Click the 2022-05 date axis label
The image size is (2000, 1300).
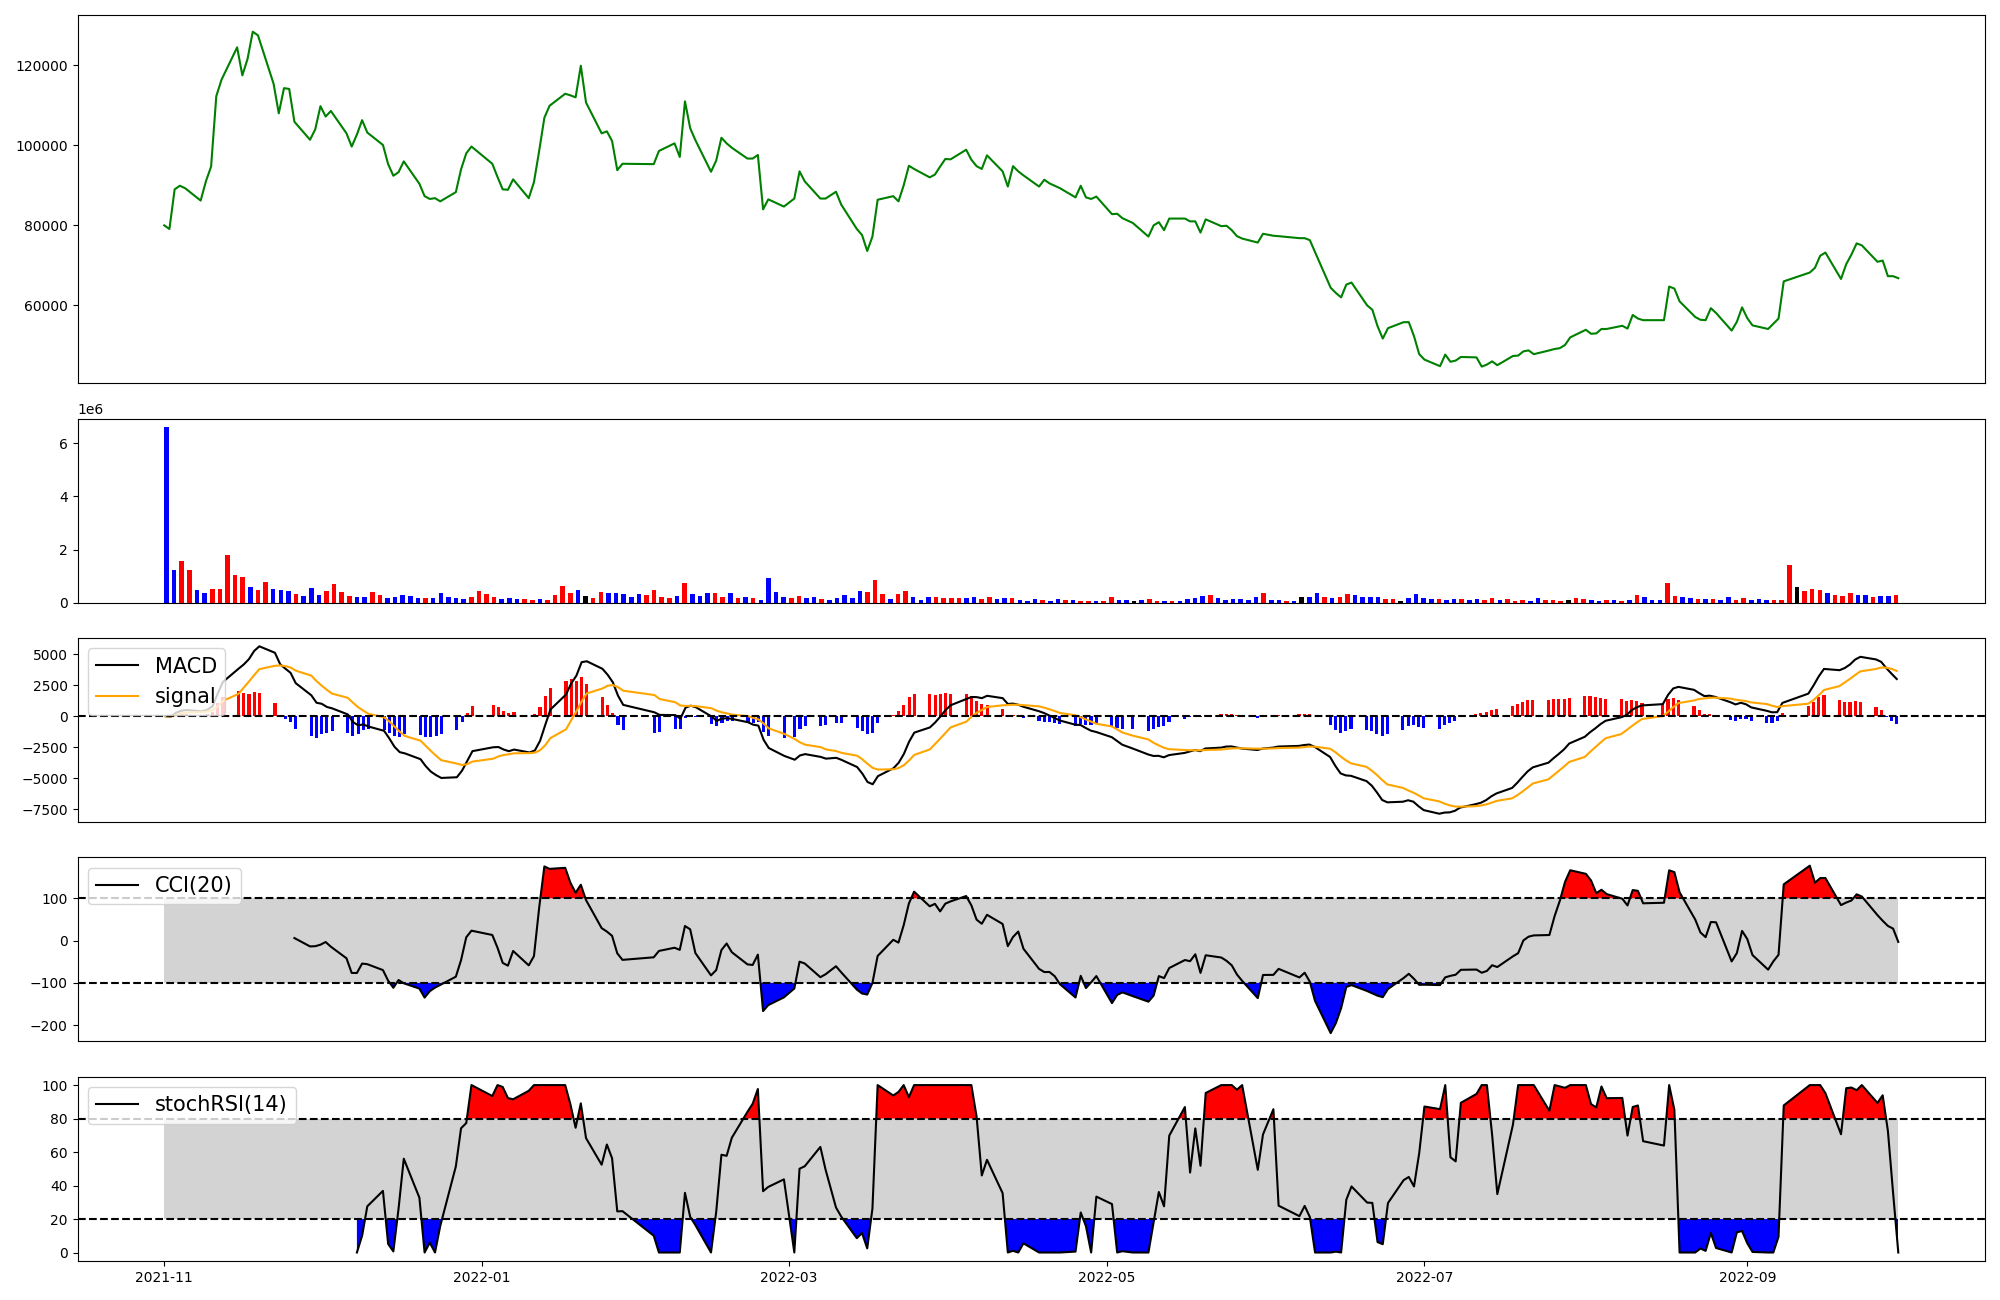(x=1107, y=1277)
